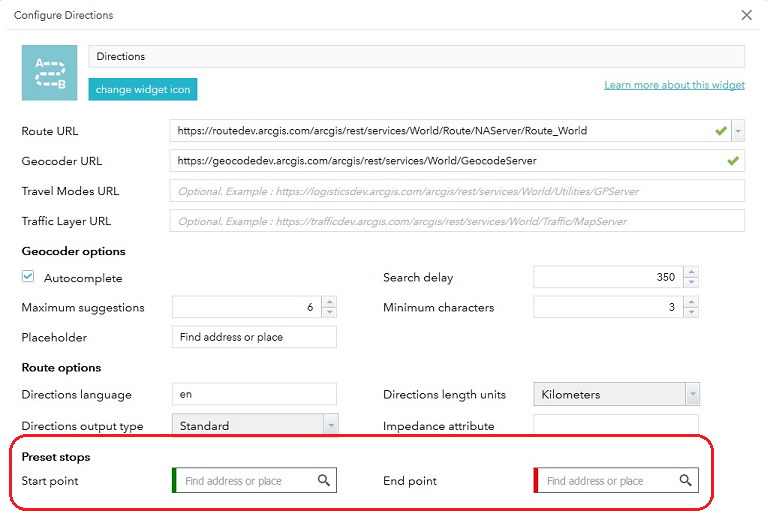Decrease Minimum characters with down arrow
The height and width of the screenshot is (514, 767).
tap(691, 313)
